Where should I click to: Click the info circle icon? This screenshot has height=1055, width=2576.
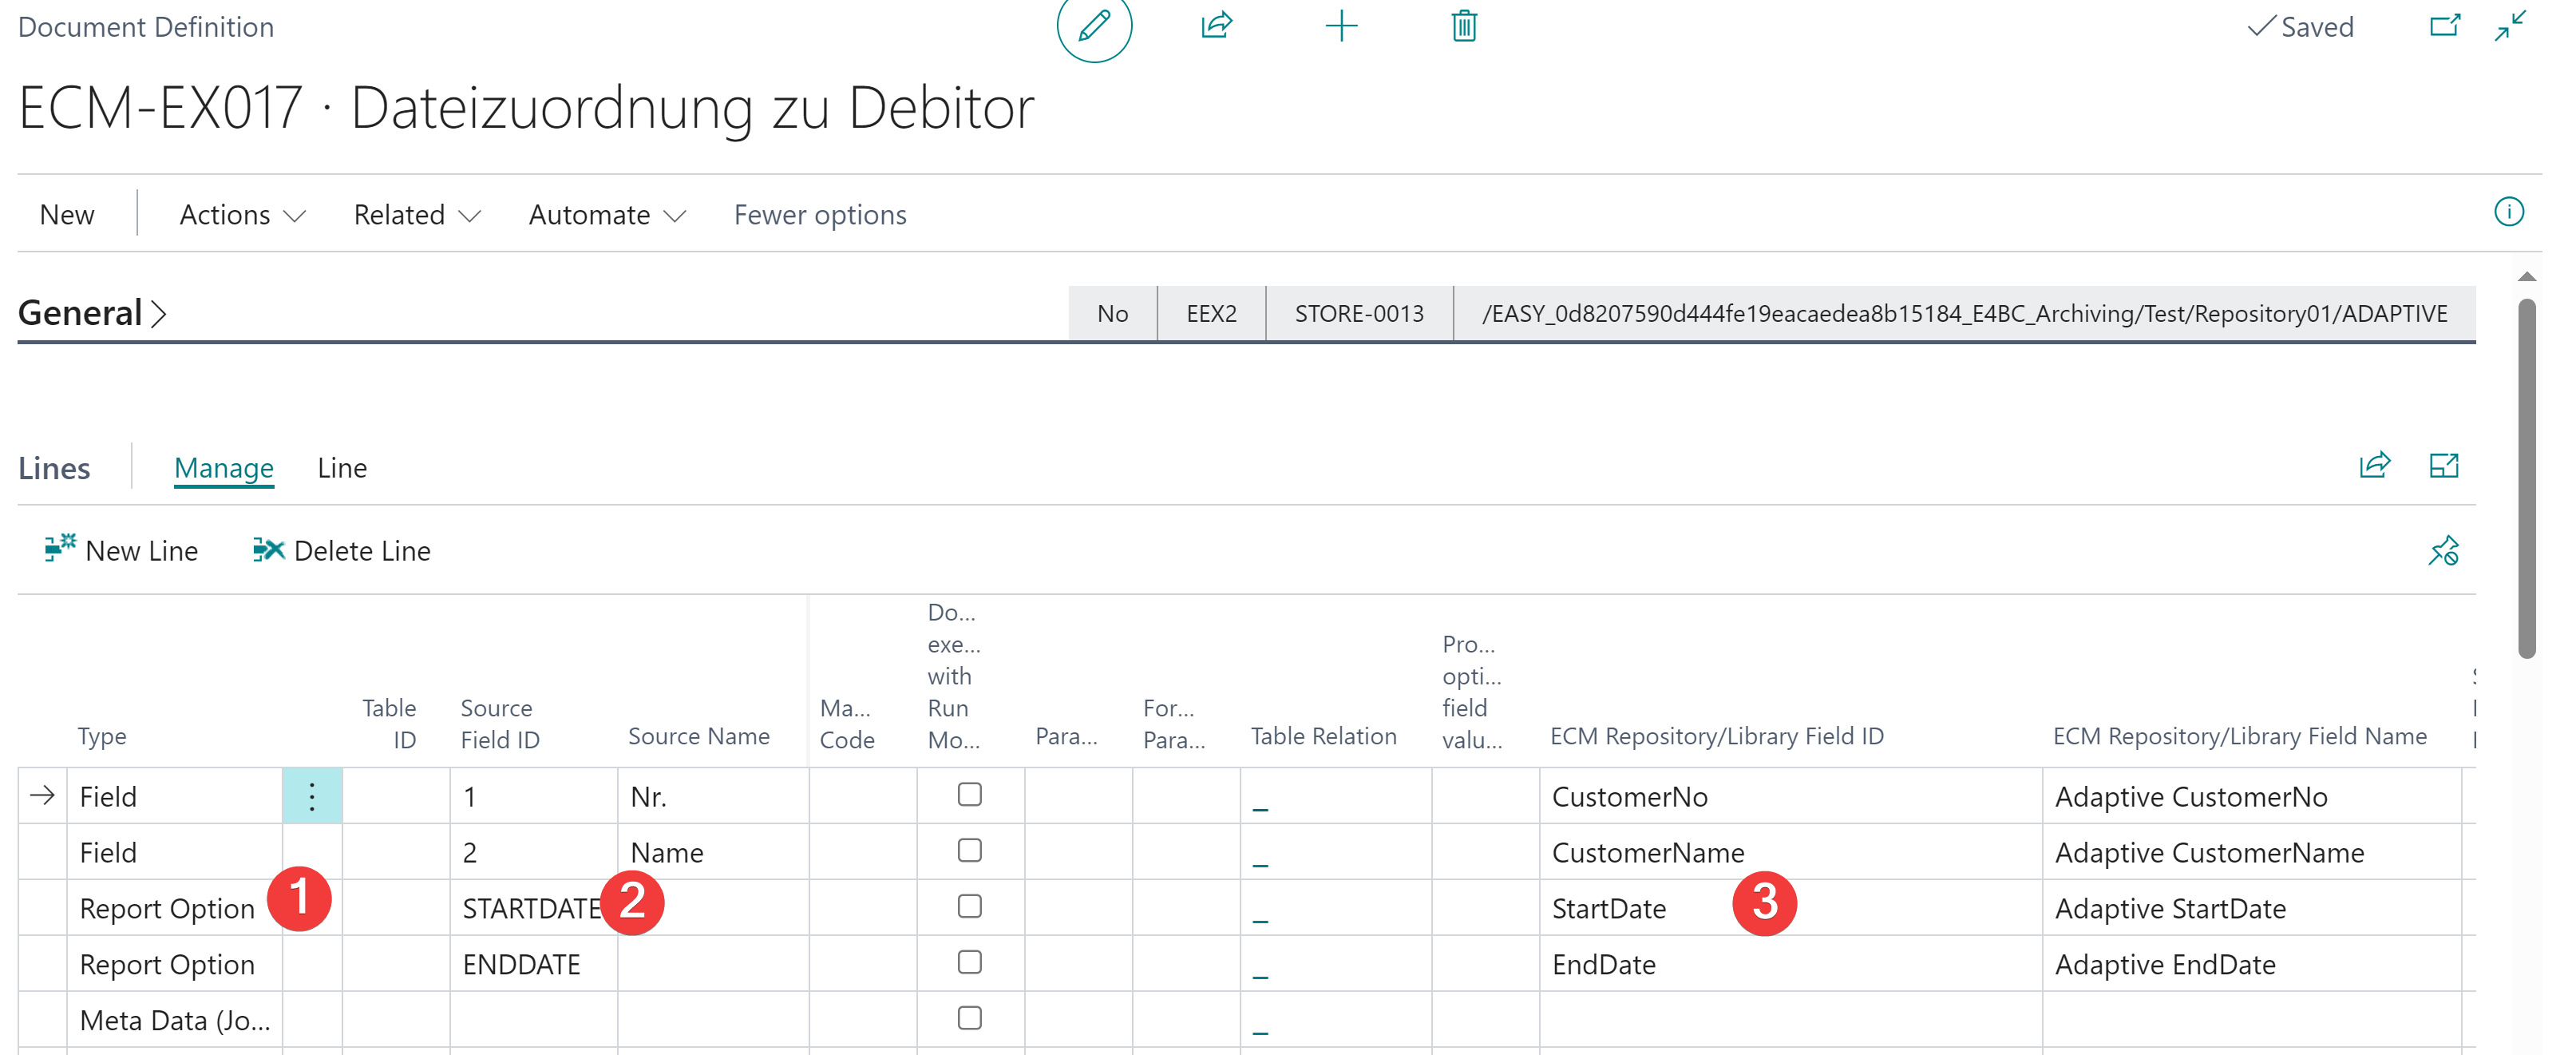point(2508,212)
